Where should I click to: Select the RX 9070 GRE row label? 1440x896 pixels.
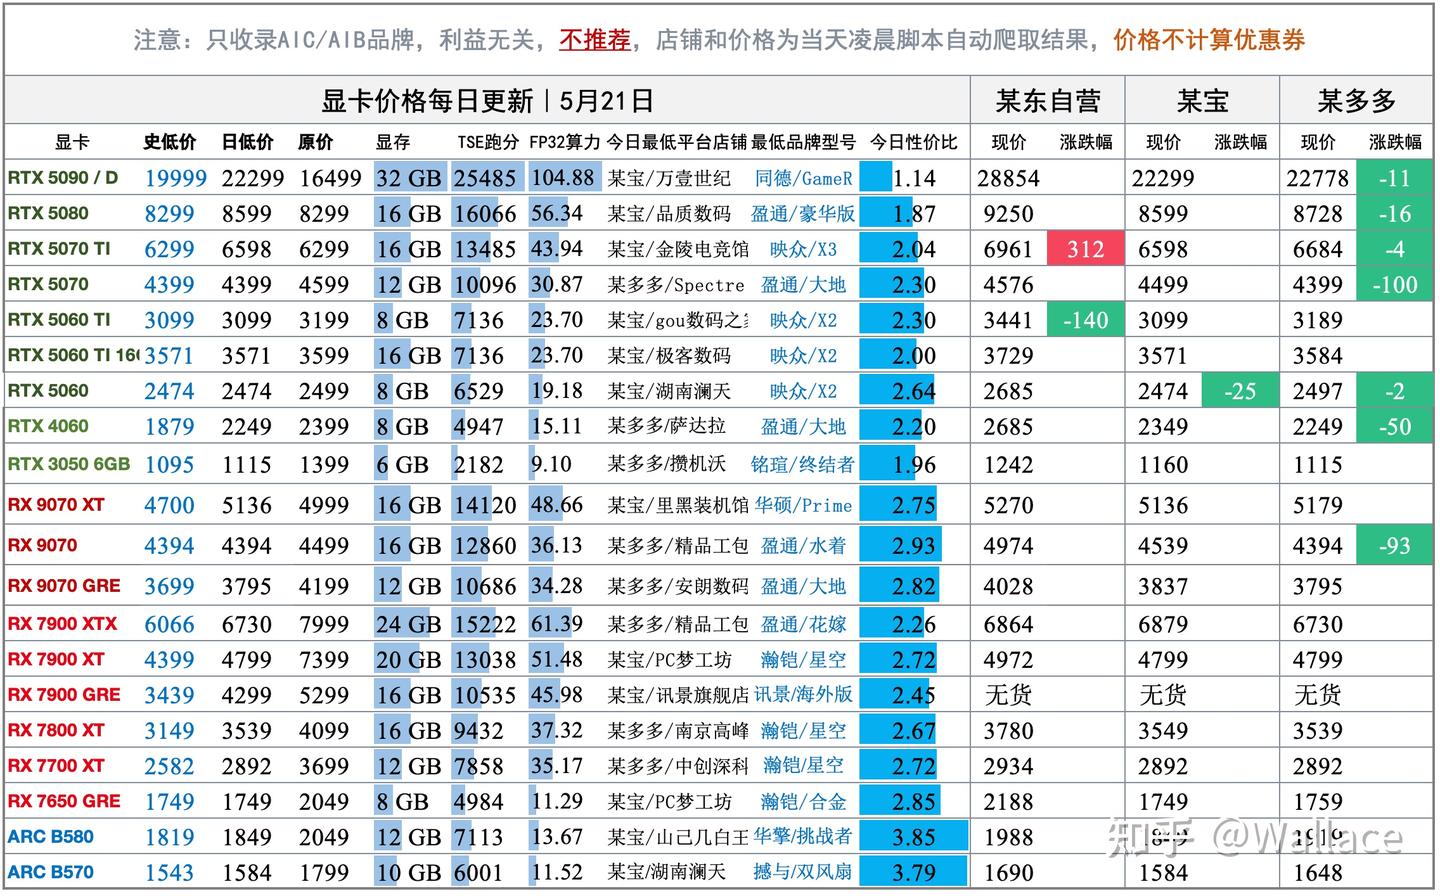click(63, 586)
